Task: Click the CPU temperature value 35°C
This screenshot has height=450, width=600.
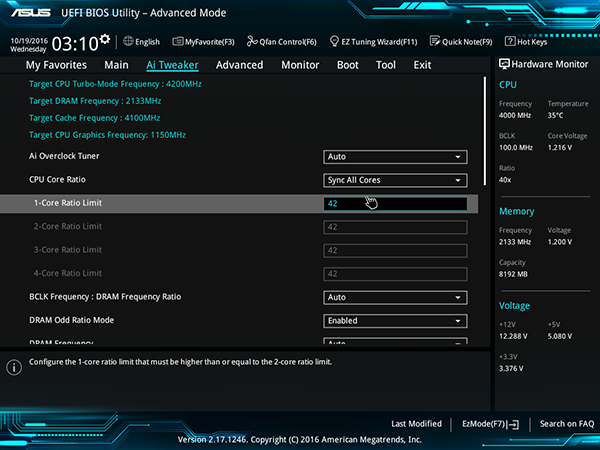Action: click(555, 115)
